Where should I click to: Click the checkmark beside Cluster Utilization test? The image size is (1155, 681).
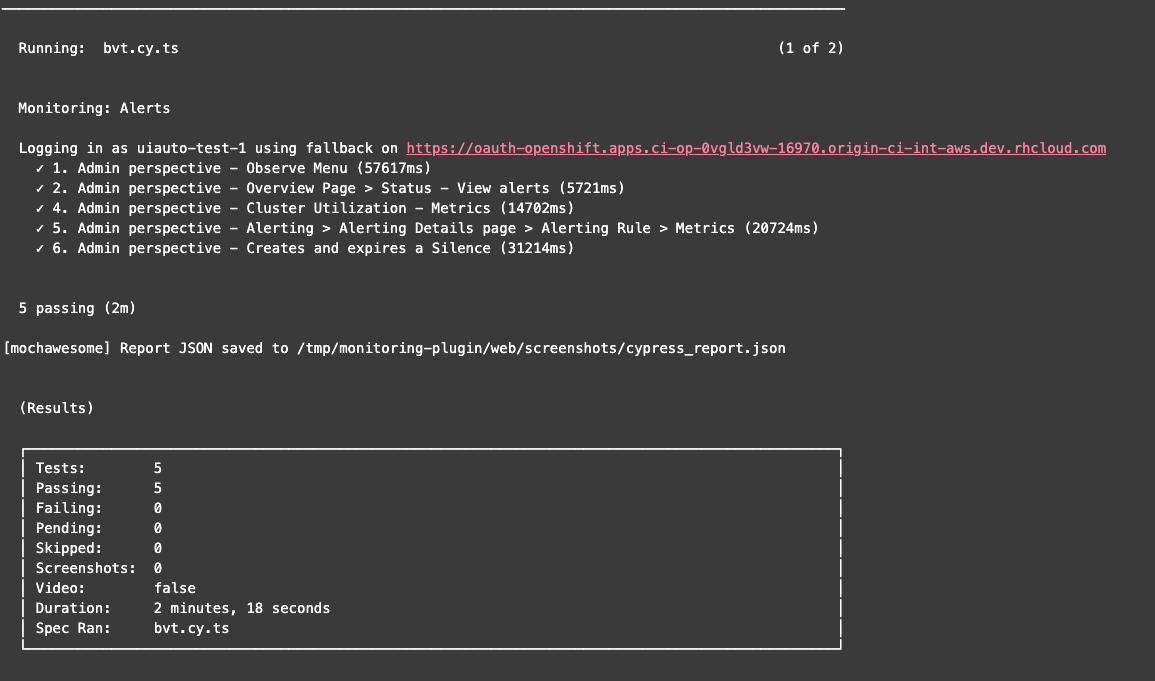(40, 208)
